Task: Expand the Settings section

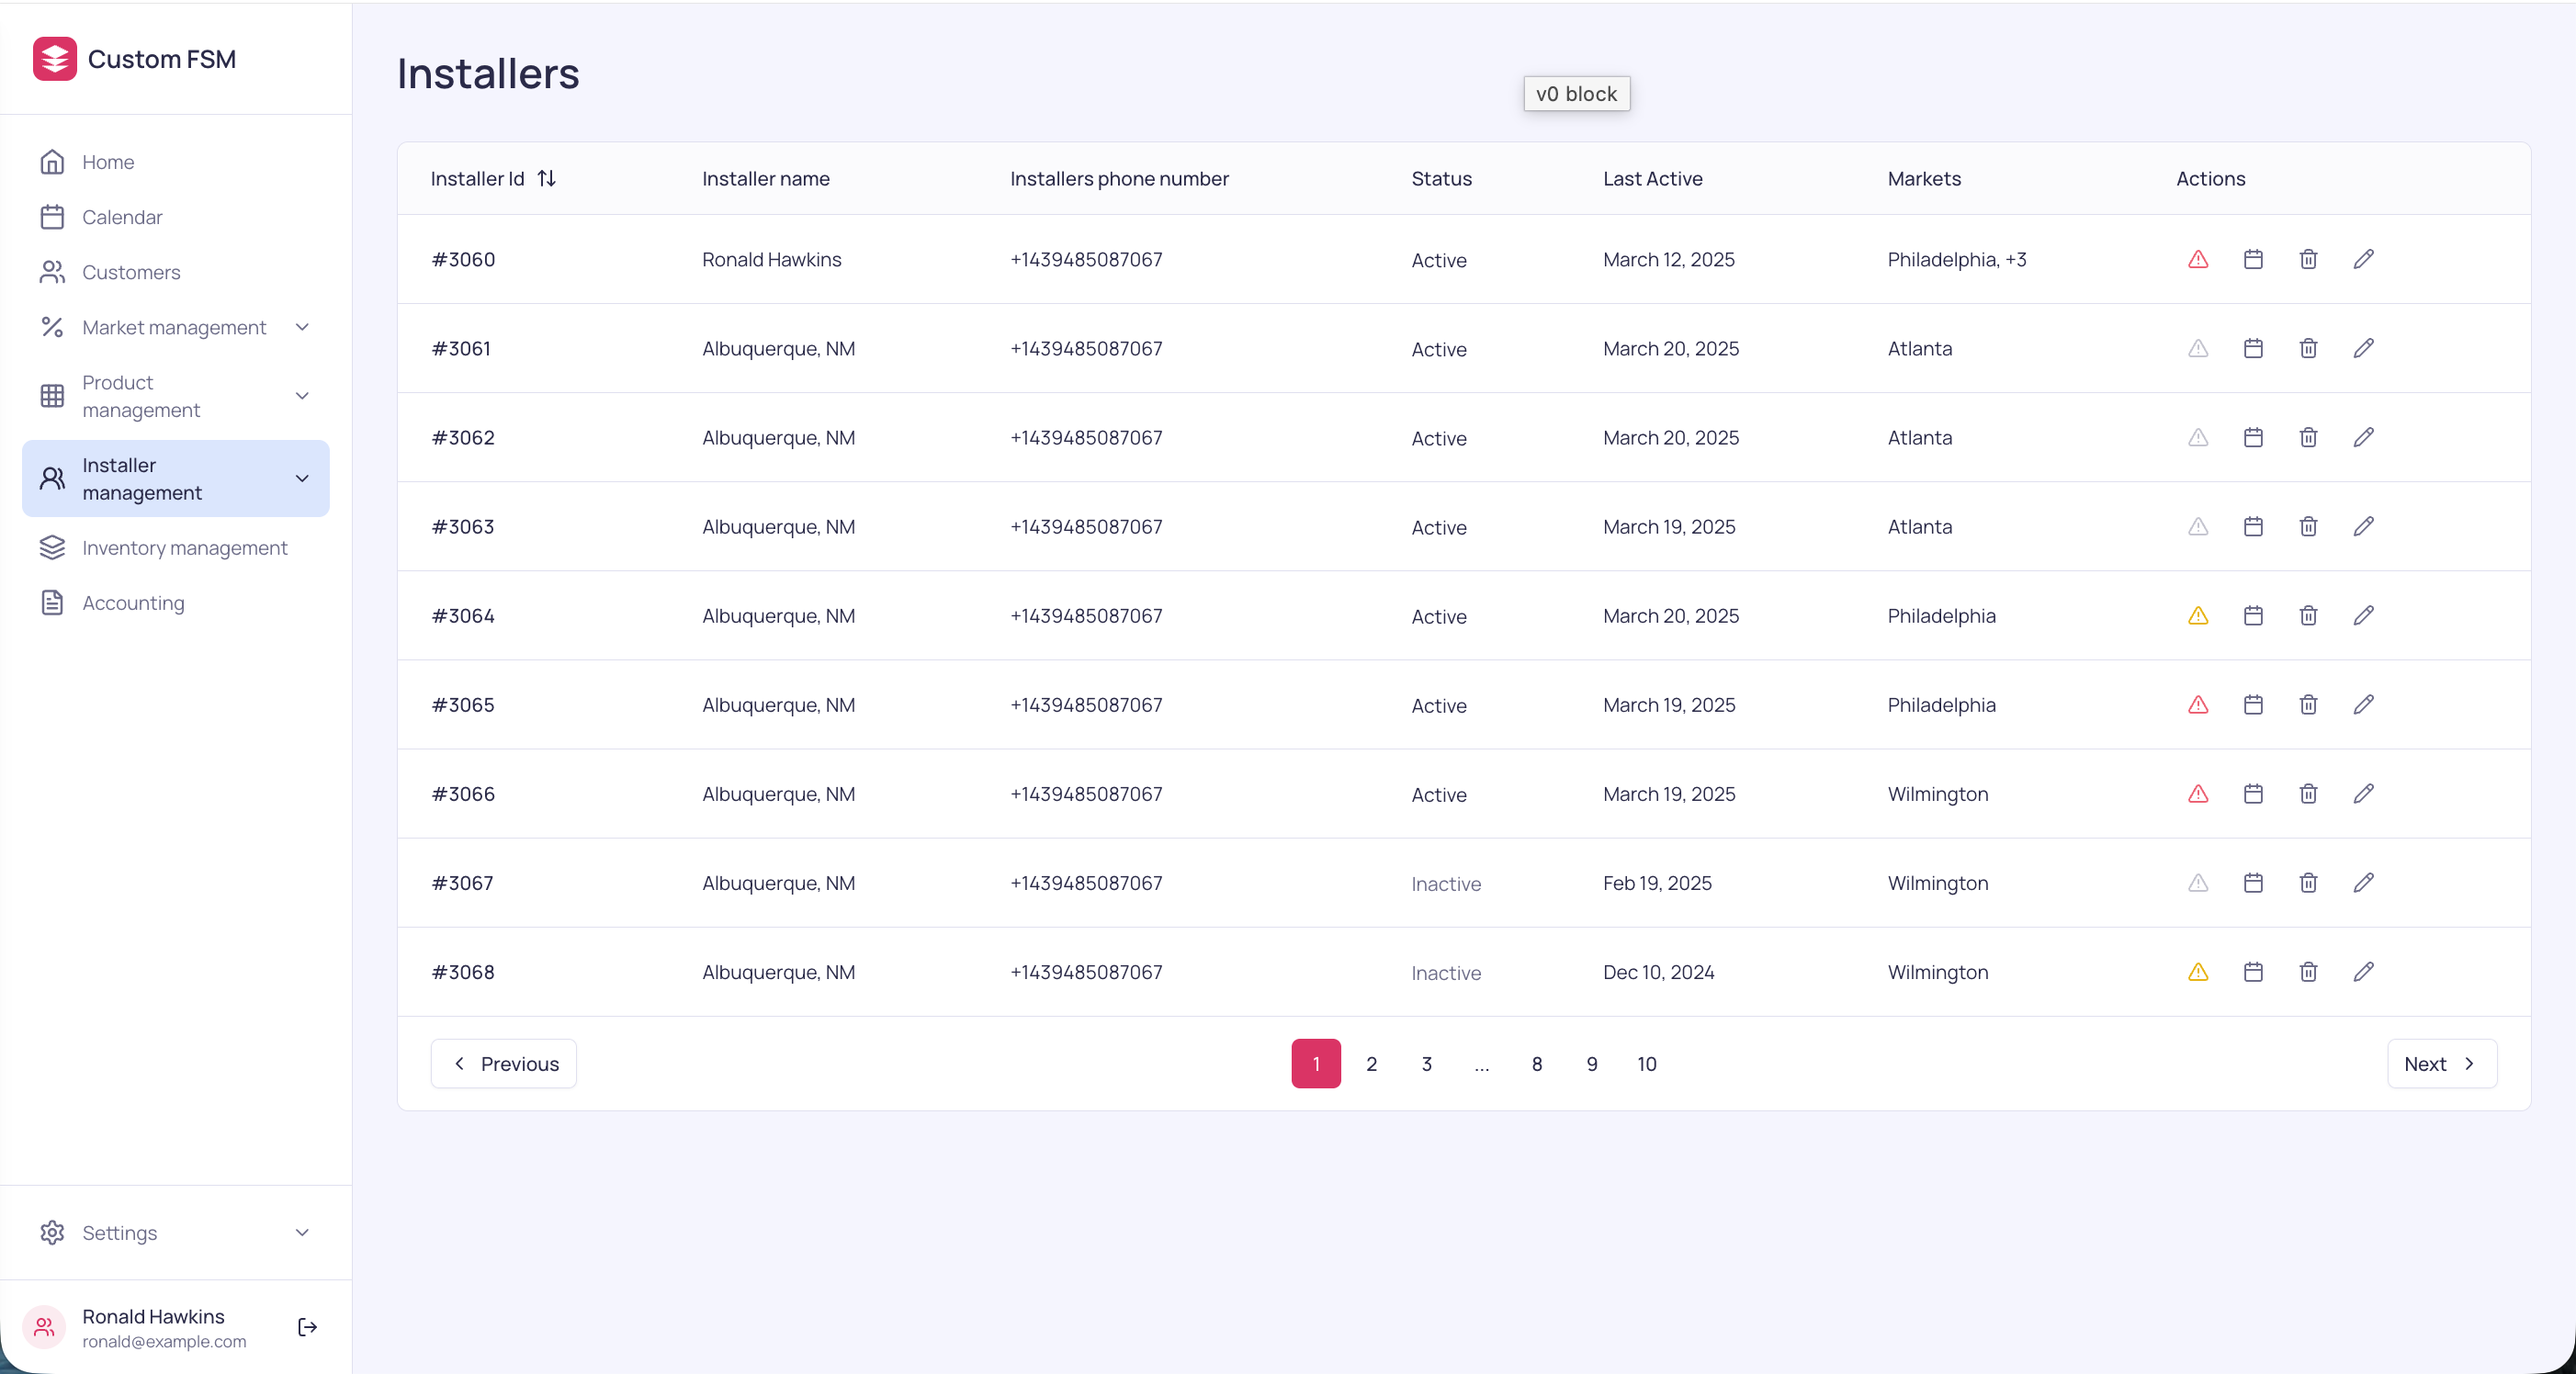Action: coord(302,1233)
